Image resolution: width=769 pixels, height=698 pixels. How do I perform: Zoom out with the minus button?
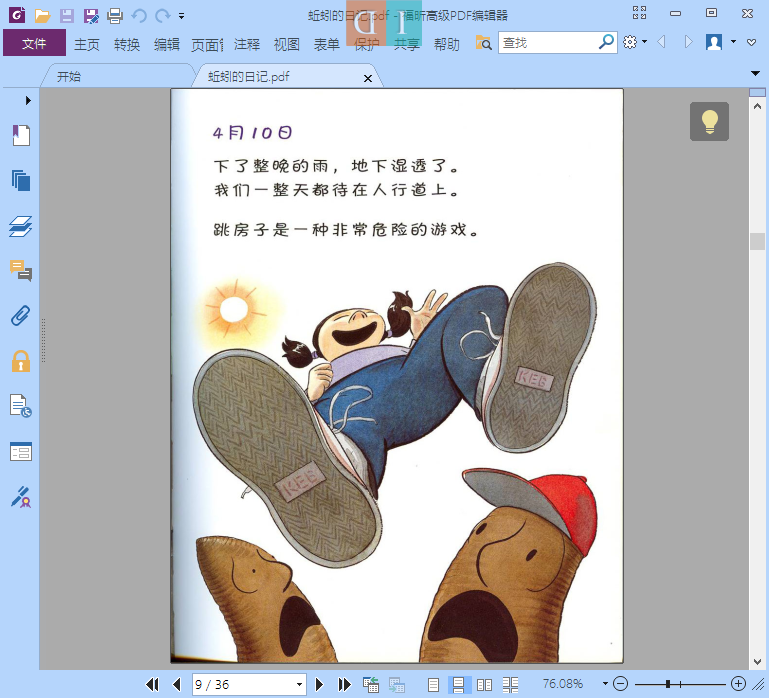[x=620, y=684]
